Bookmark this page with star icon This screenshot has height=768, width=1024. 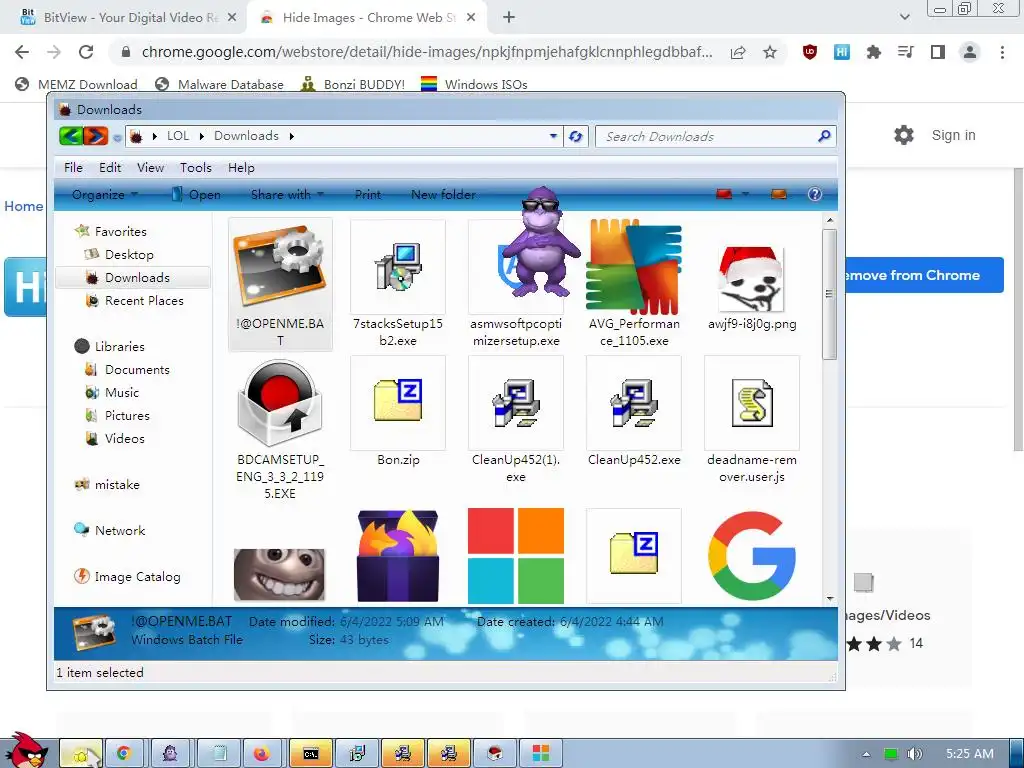(770, 52)
